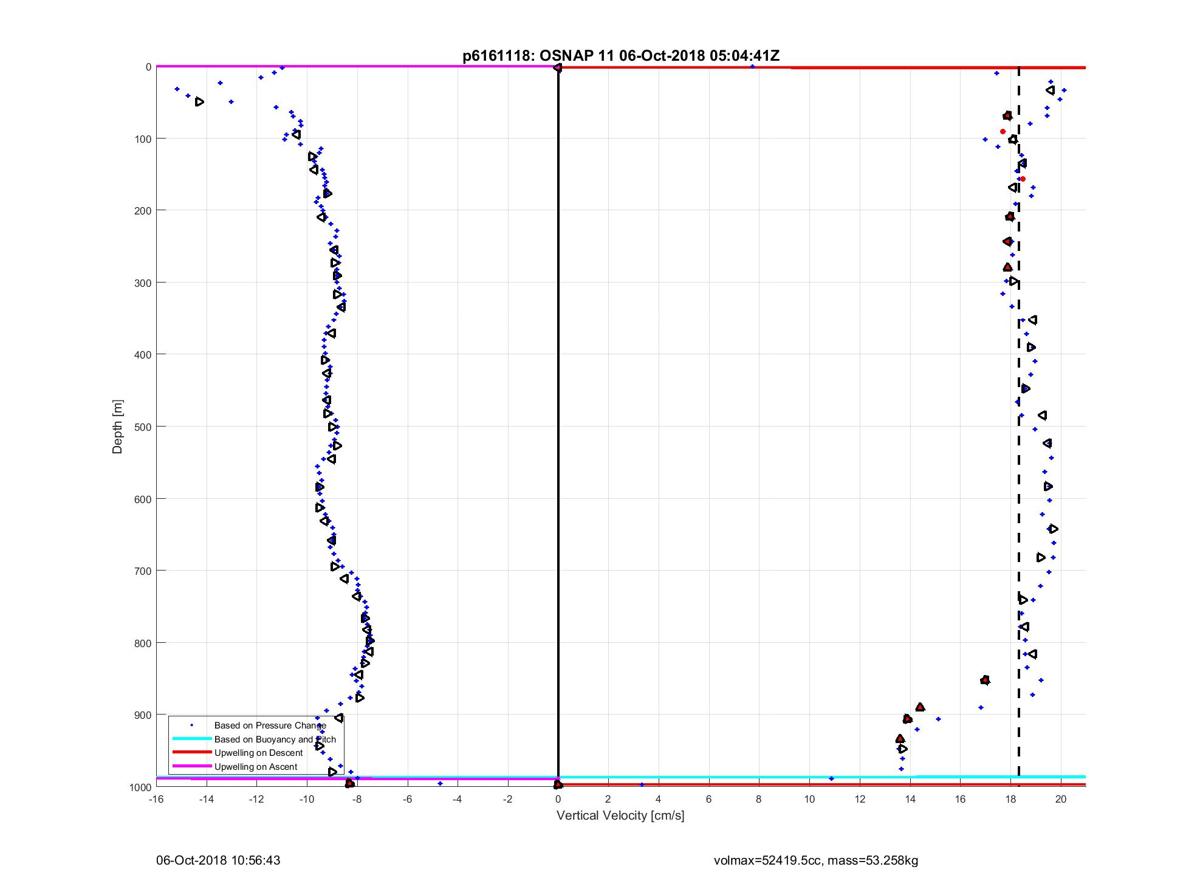Click the velocity axis tick label "8"
Image resolution: width=1200 pixels, height=885 pixels.
(x=759, y=799)
